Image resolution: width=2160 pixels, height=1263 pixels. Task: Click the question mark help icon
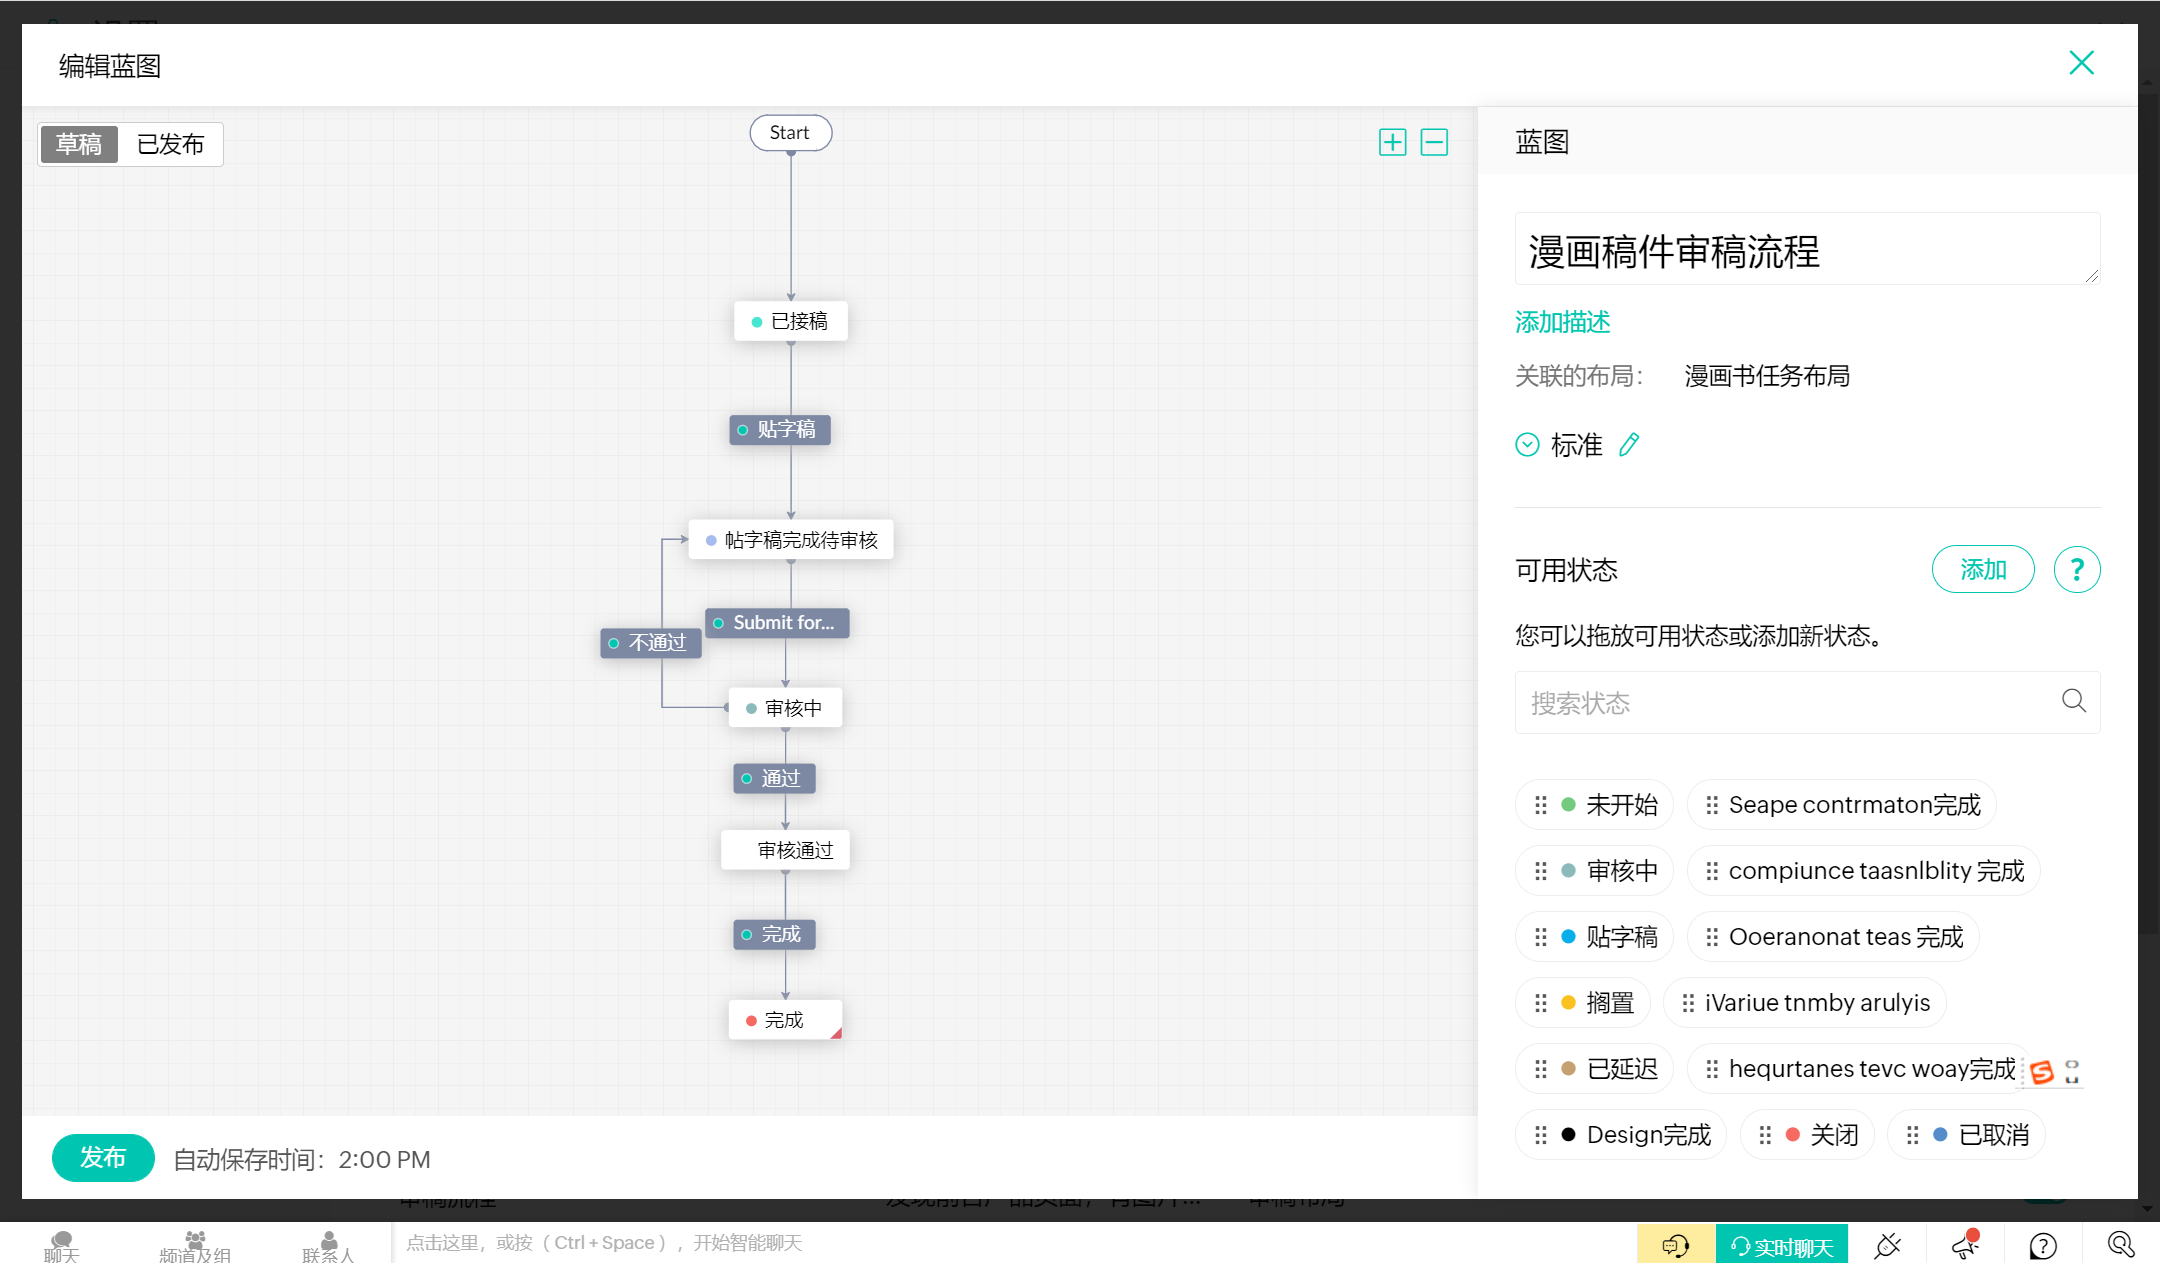click(2076, 569)
